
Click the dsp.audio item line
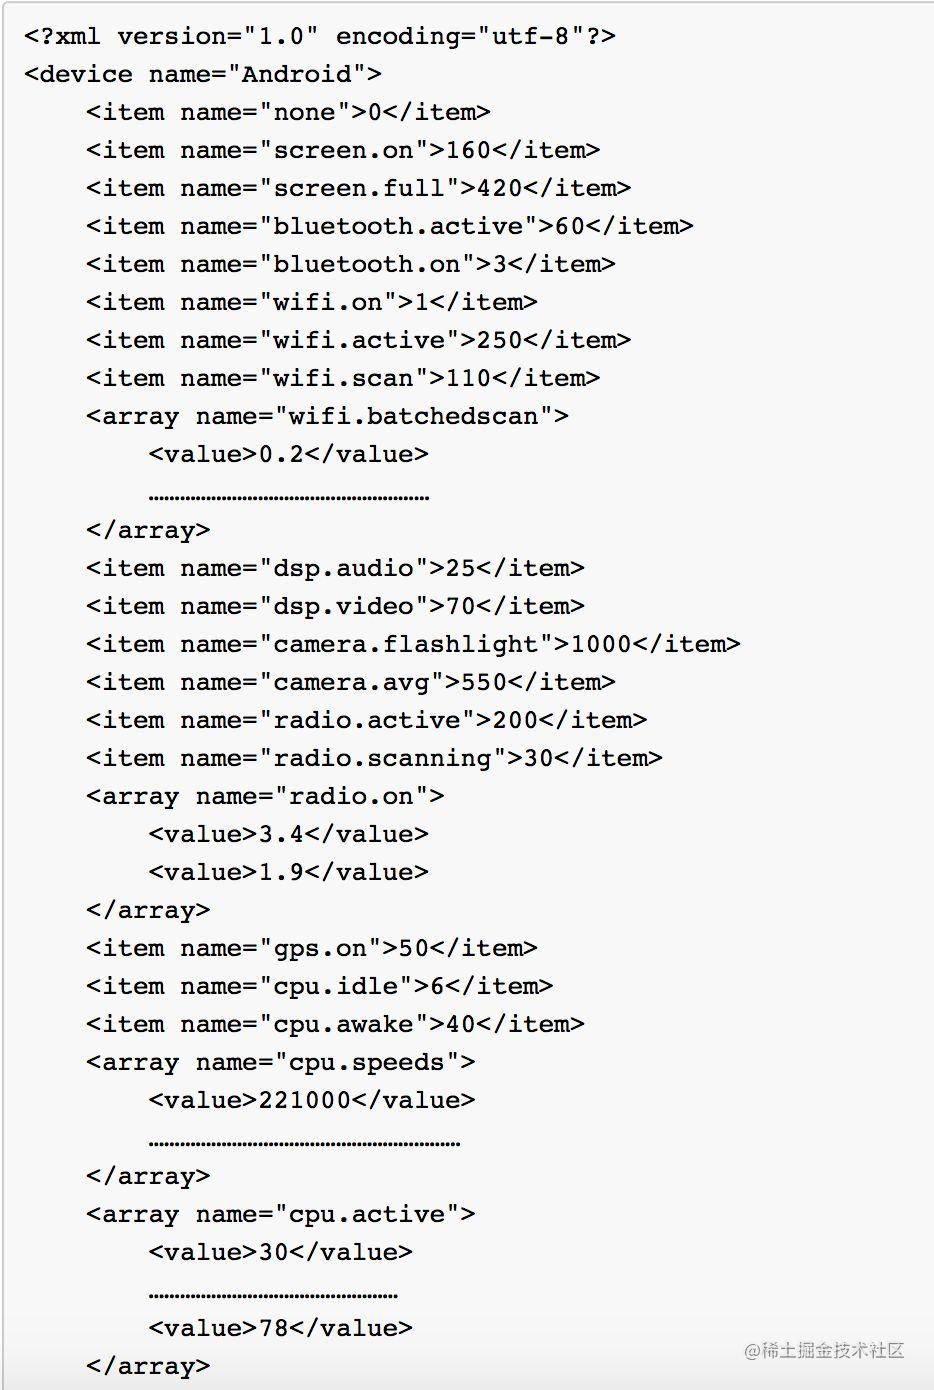[x=336, y=568]
